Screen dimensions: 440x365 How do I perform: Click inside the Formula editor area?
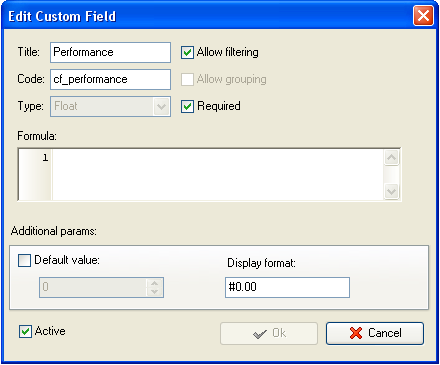click(x=217, y=174)
